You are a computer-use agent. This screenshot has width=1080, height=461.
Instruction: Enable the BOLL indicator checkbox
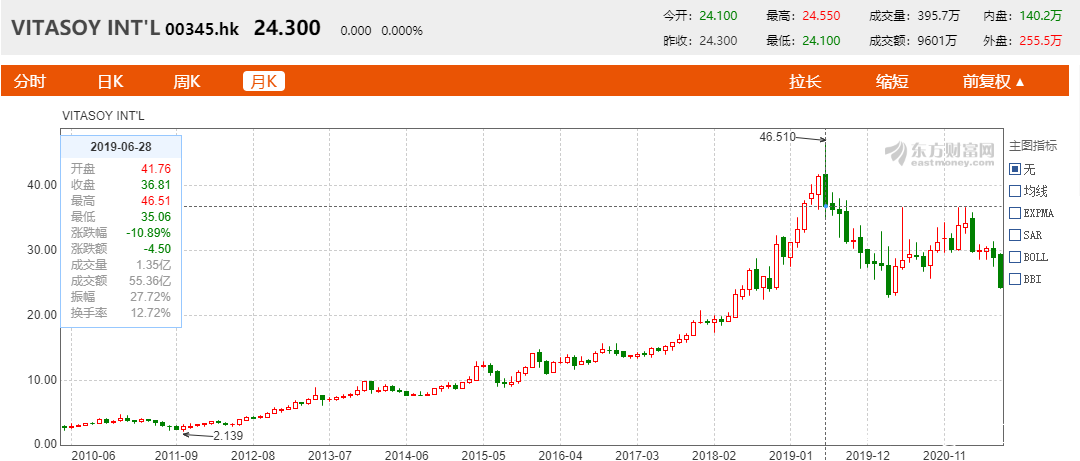[1014, 258]
